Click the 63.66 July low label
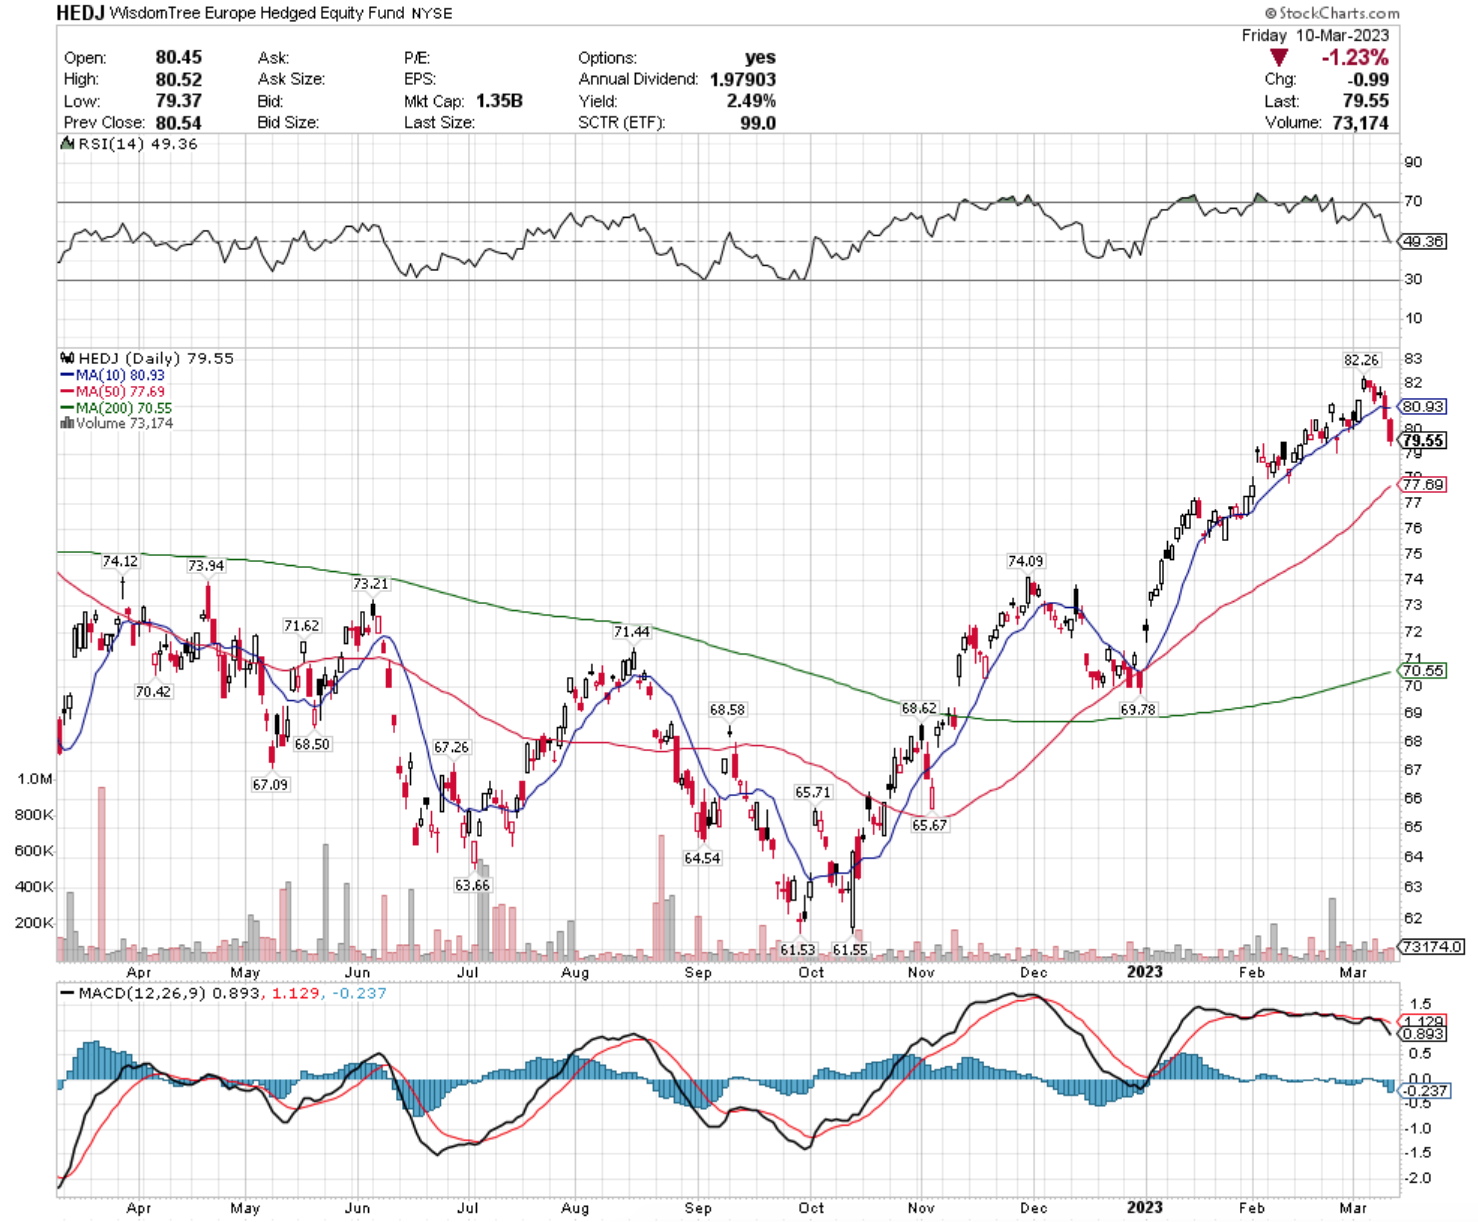 click(472, 886)
